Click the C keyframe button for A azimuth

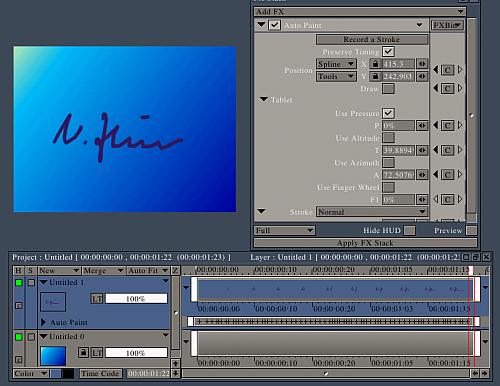[448, 175]
